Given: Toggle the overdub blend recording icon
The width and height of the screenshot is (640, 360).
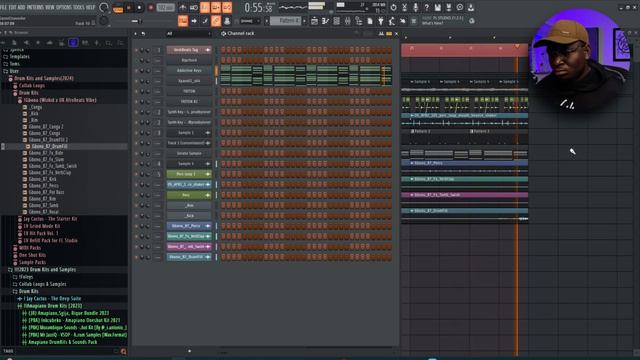Looking at the screenshot, I should tap(216, 7).
